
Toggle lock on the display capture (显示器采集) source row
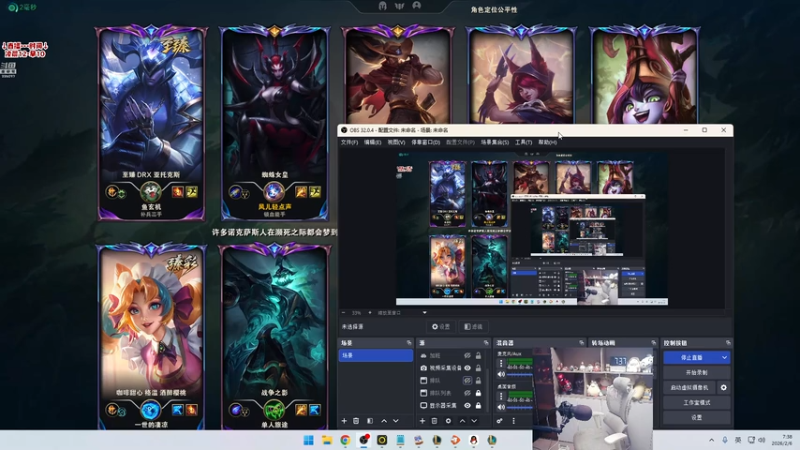tap(479, 406)
